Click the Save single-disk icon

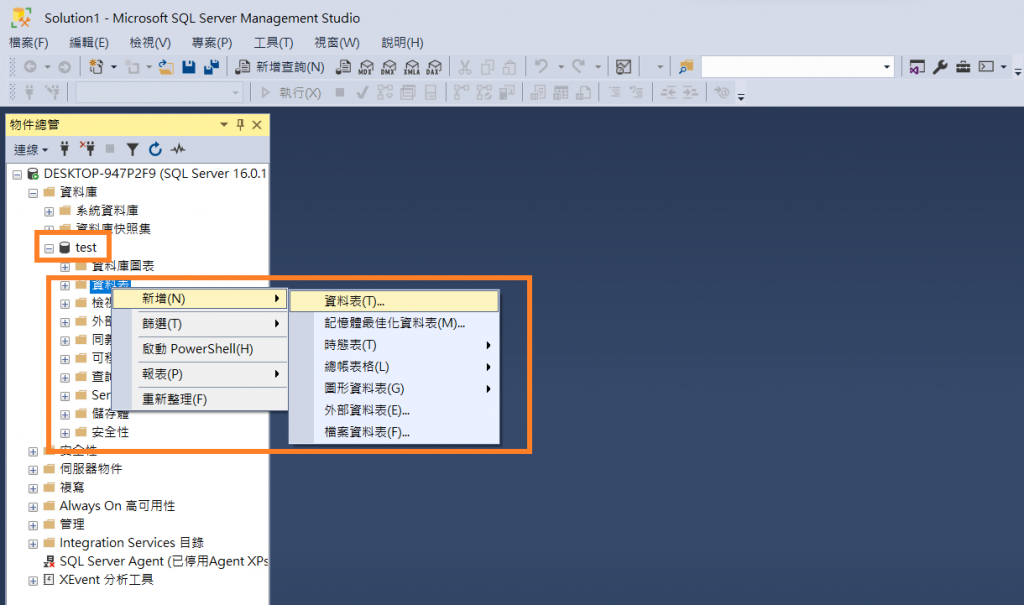pyautogui.click(x=189, y=67)
